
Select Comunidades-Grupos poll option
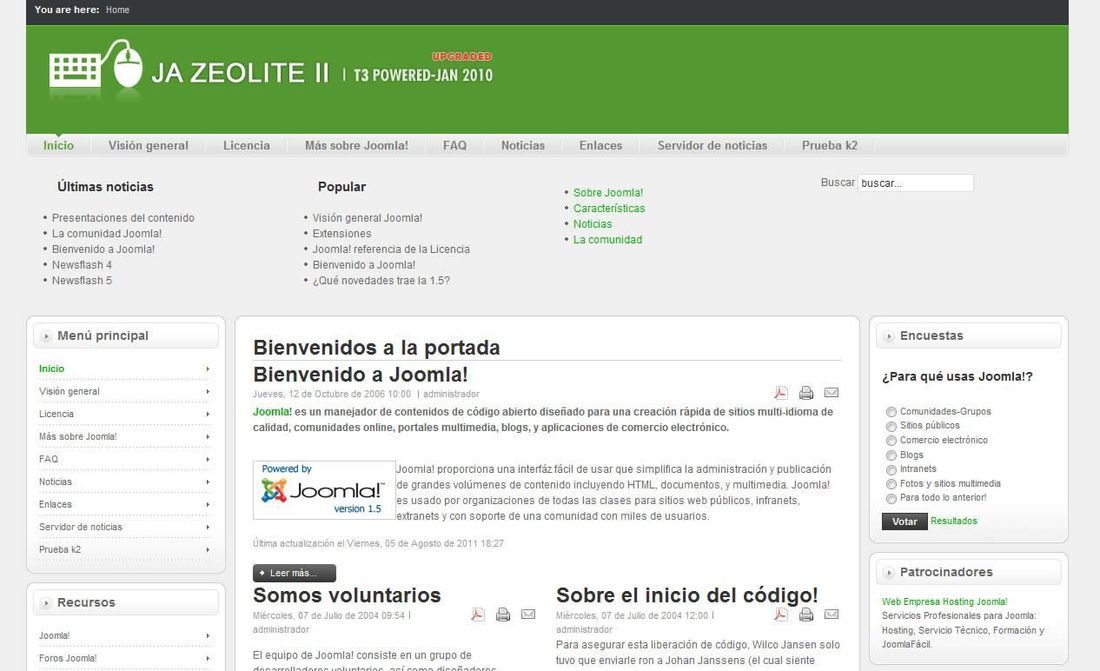point(891,412)
